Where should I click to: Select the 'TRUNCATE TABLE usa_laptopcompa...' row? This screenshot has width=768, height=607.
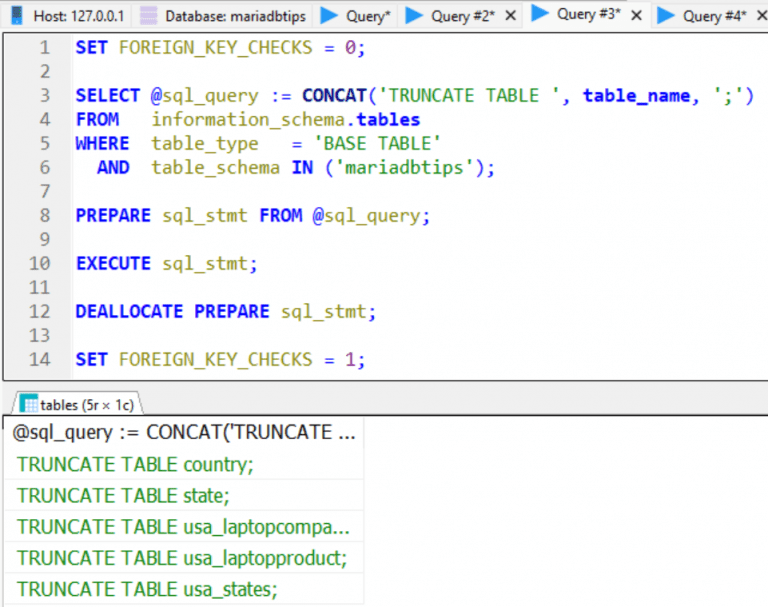click(184, 527)
